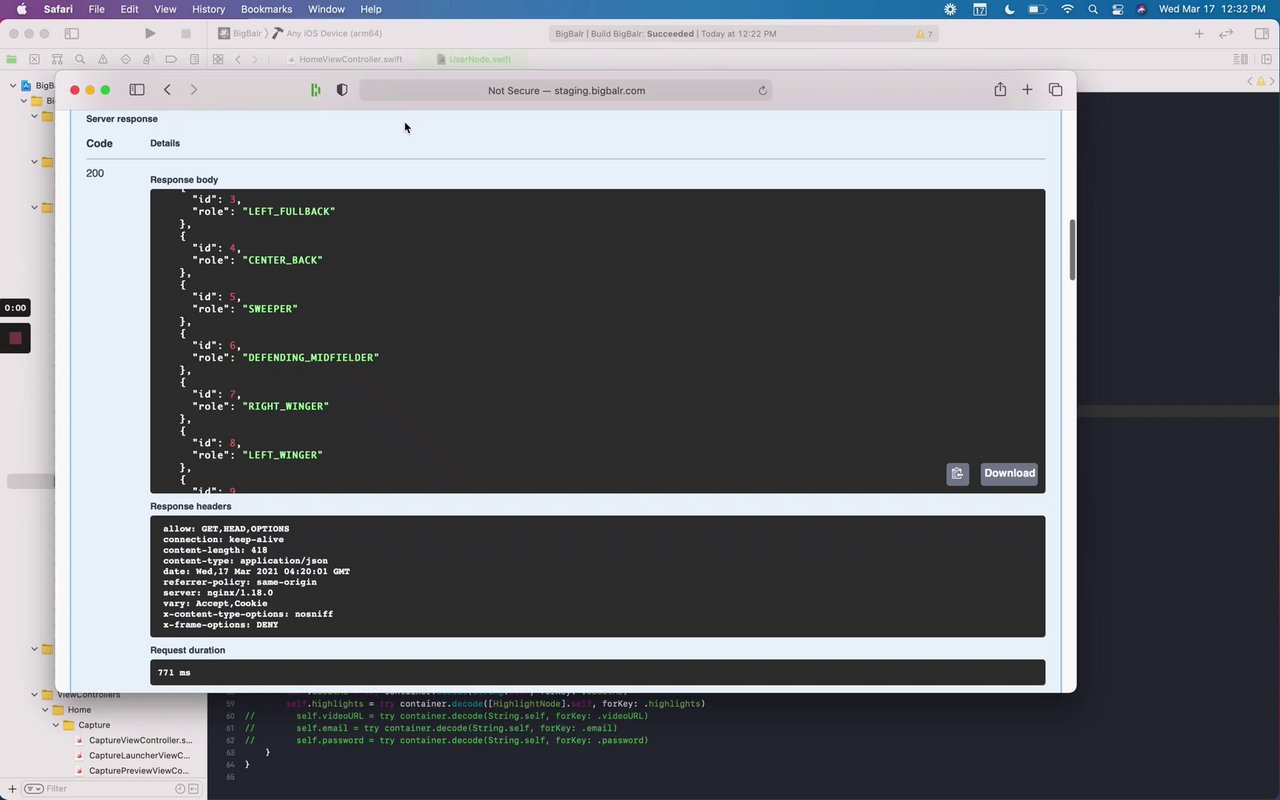Click the Safari extension icon beside the shield
Image resolution: width=1280 pixels, height=800 pixels.
316,90
